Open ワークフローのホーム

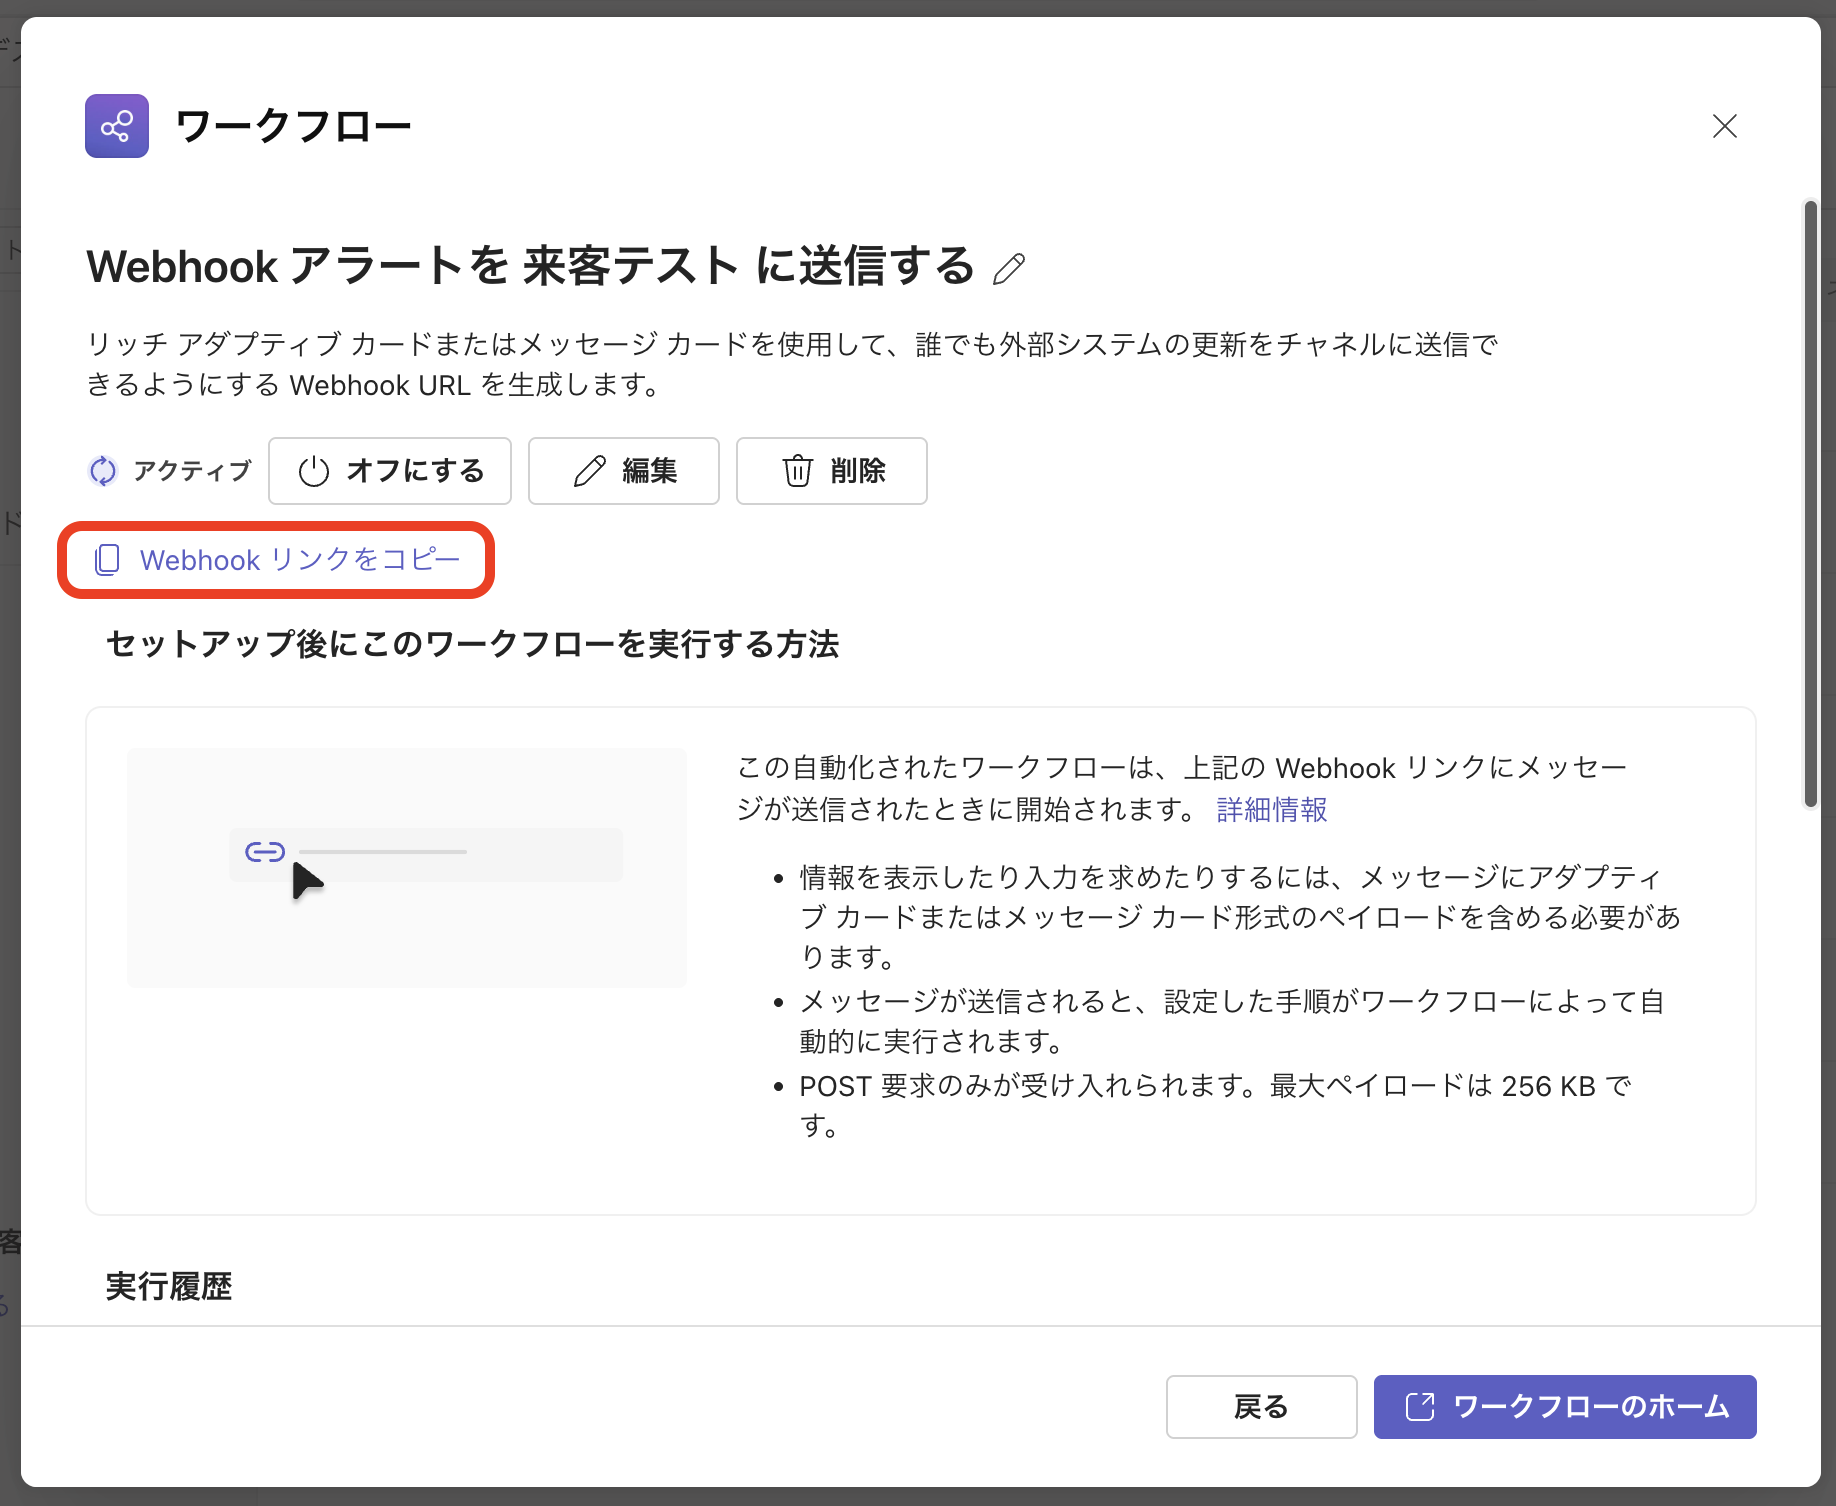[1564, 1407]
